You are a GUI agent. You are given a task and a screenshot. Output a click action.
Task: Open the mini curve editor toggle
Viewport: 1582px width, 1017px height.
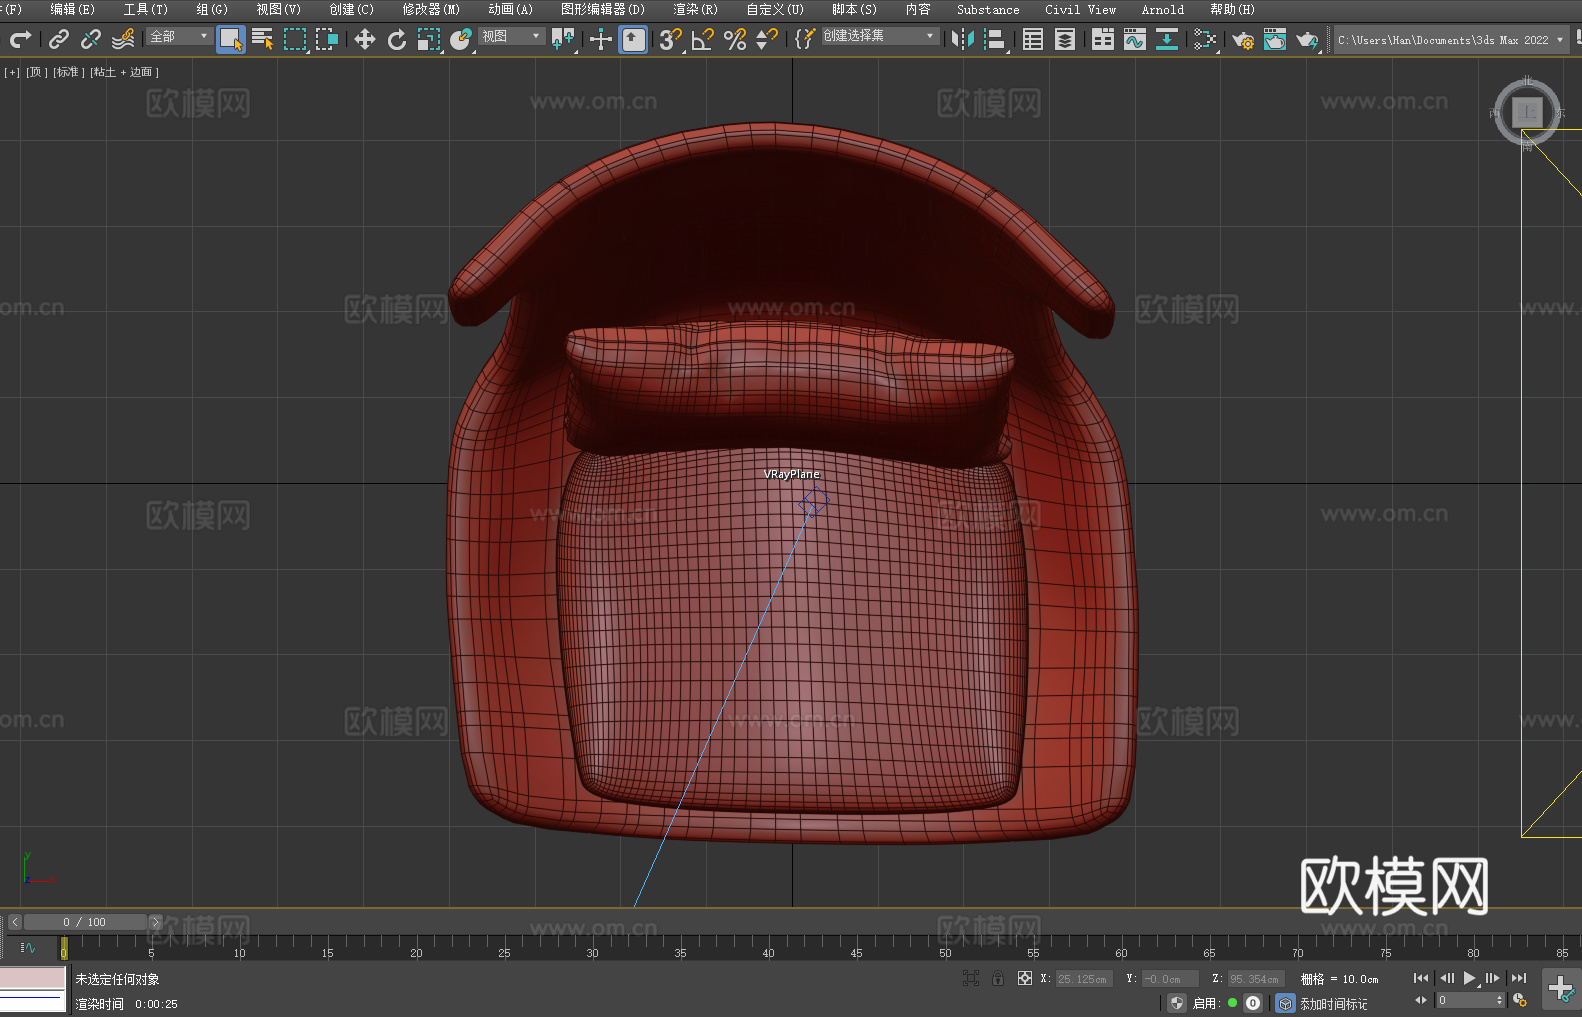click(28, 947)
